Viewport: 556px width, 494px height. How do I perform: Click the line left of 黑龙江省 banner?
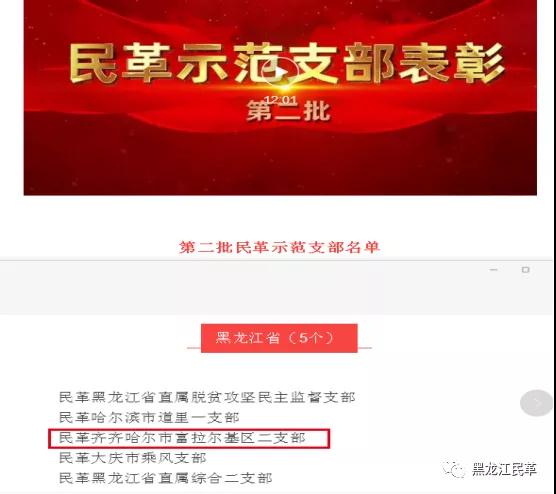[x=194, y=348]
